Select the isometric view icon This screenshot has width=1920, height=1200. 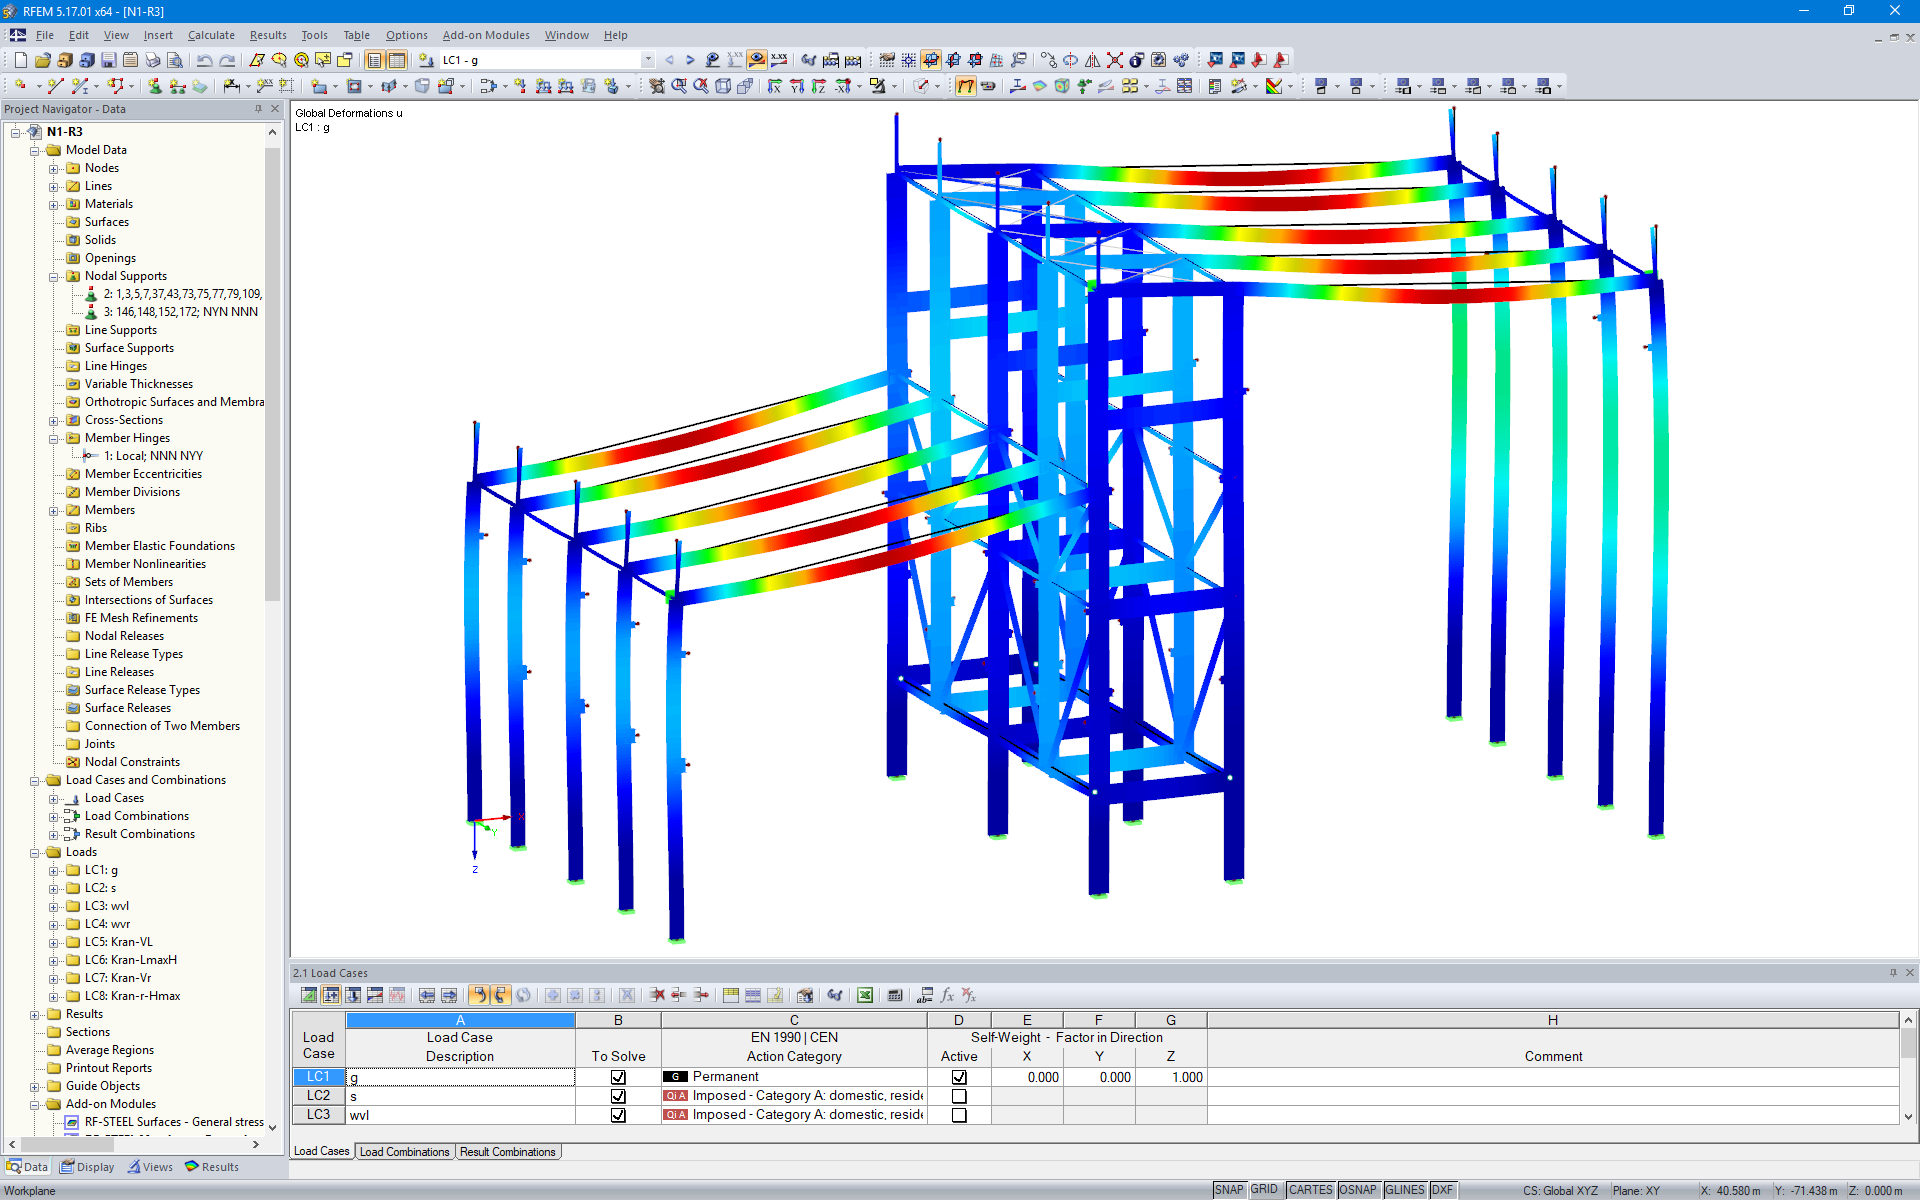click(722, 86)
